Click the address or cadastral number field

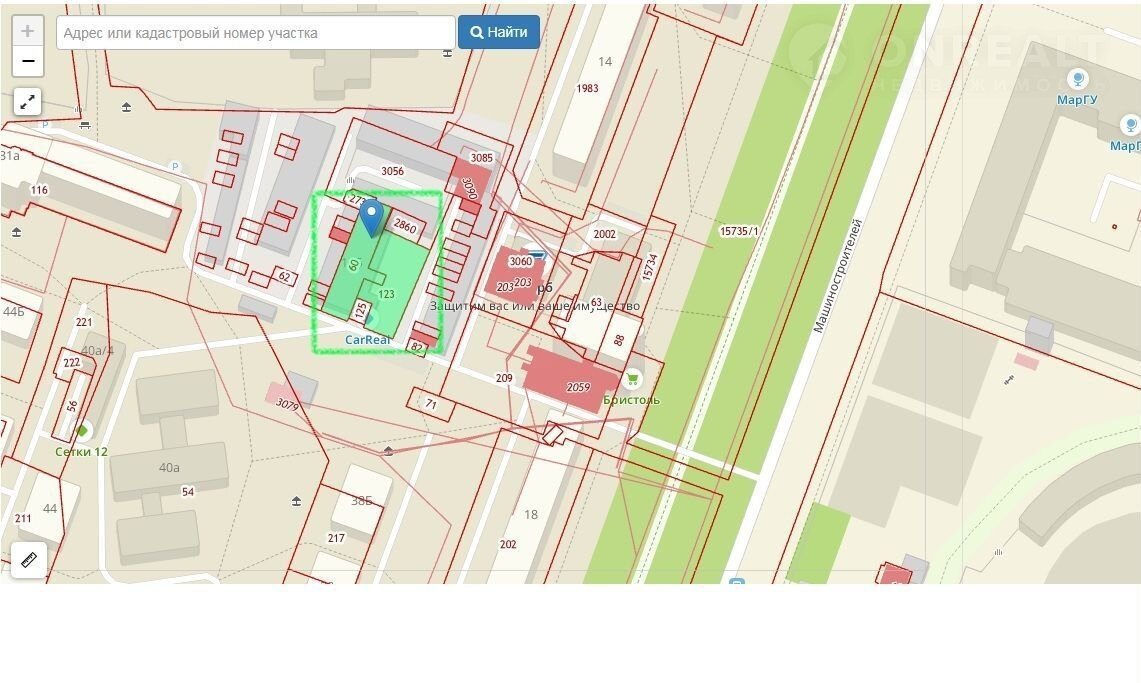(x=256, y=32)
